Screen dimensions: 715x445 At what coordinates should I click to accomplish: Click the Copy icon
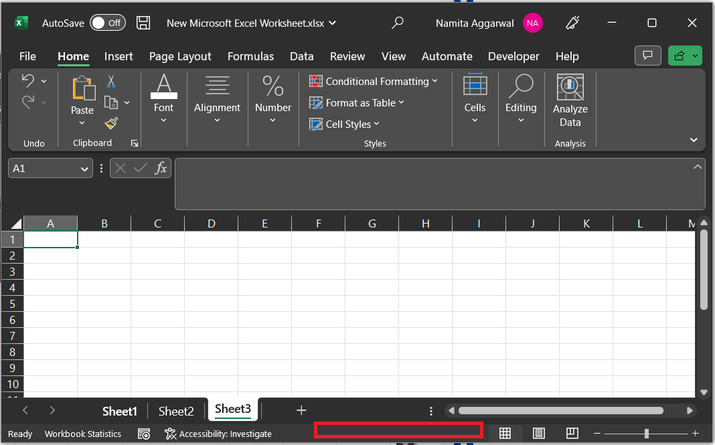coord(110,103)
